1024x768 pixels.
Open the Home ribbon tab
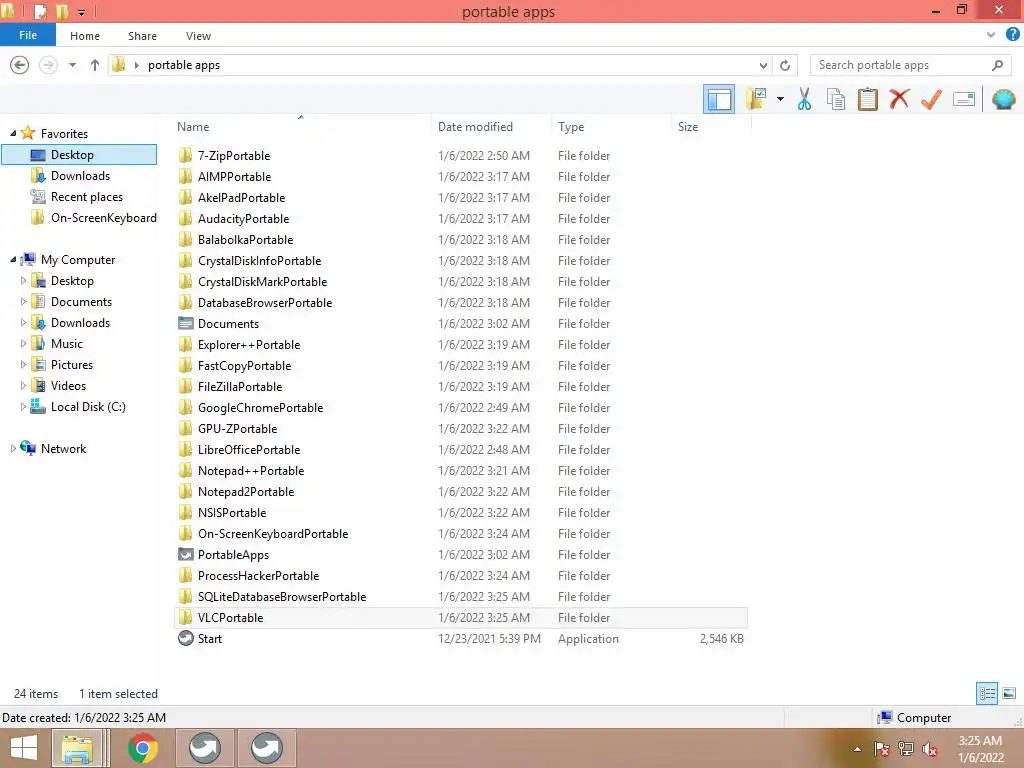tap(85, 36)
